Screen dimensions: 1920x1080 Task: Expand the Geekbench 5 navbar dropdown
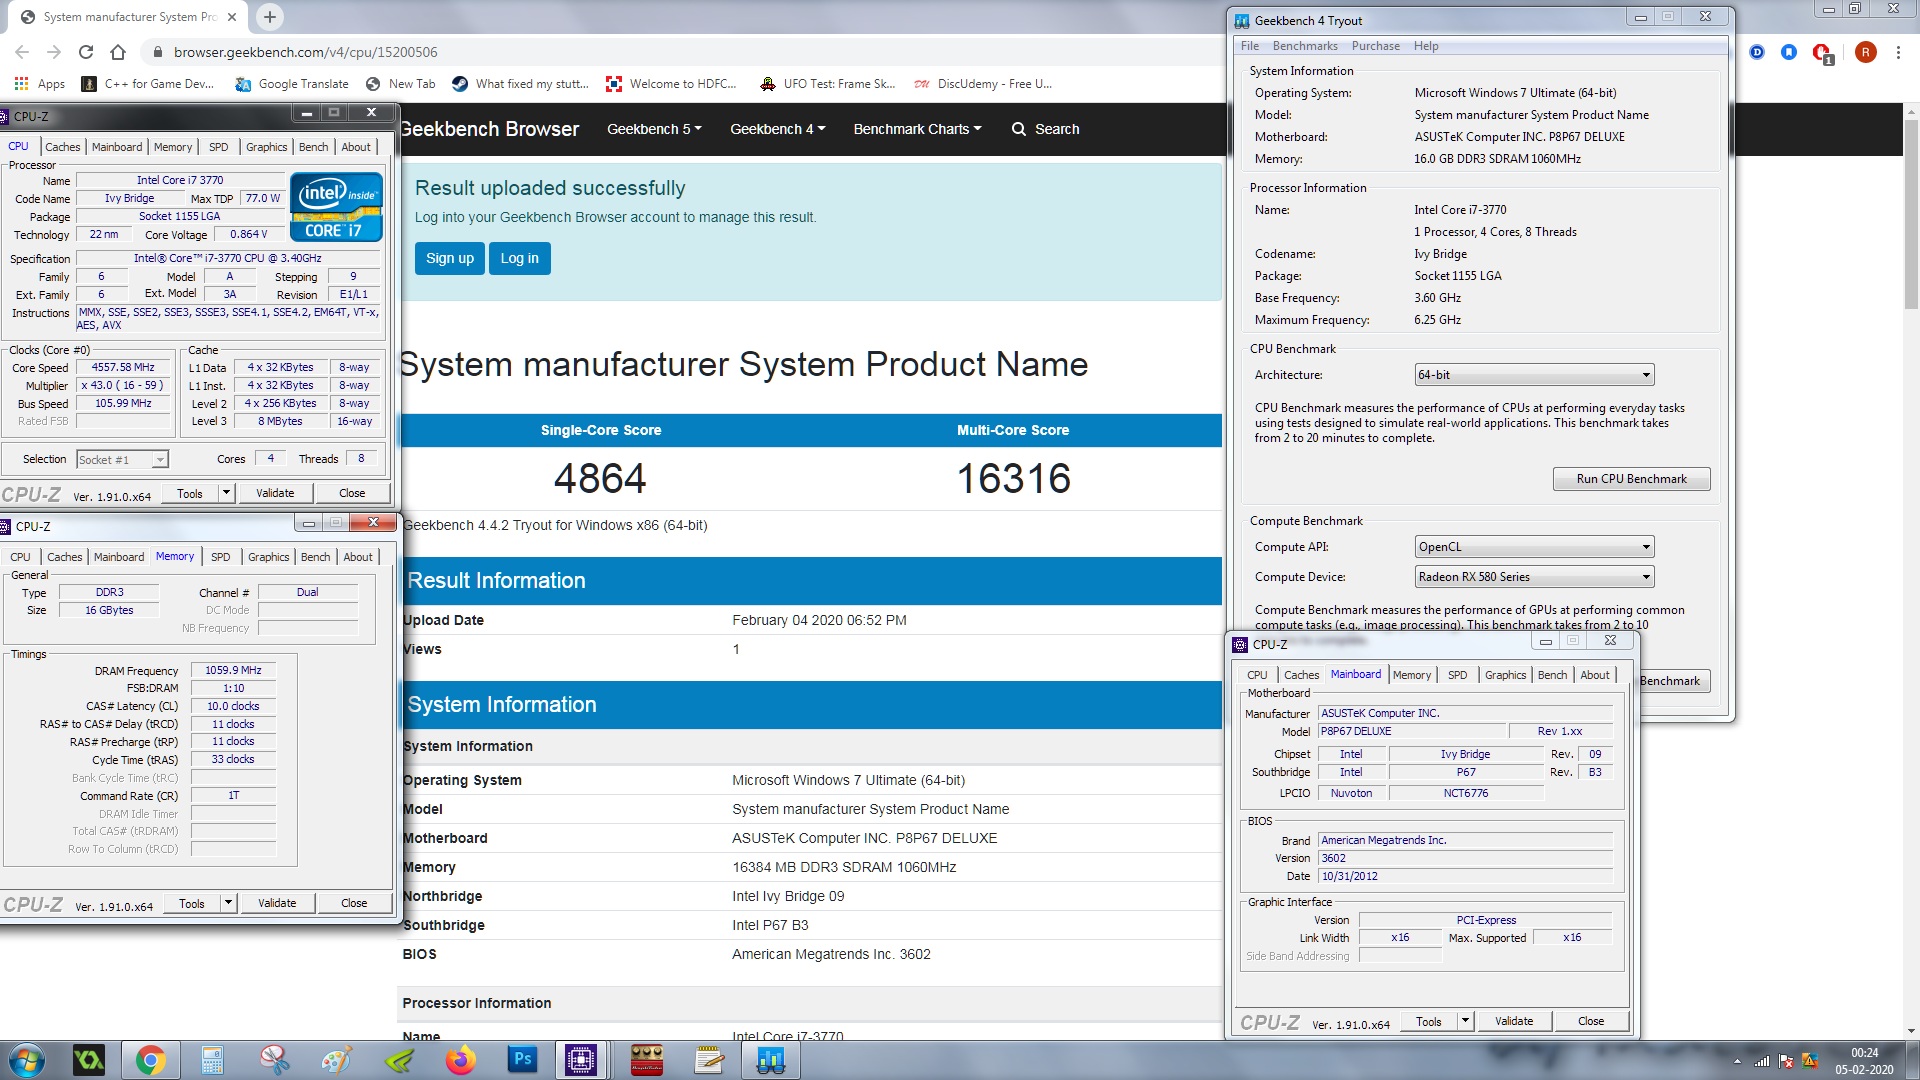pos(654,129)
